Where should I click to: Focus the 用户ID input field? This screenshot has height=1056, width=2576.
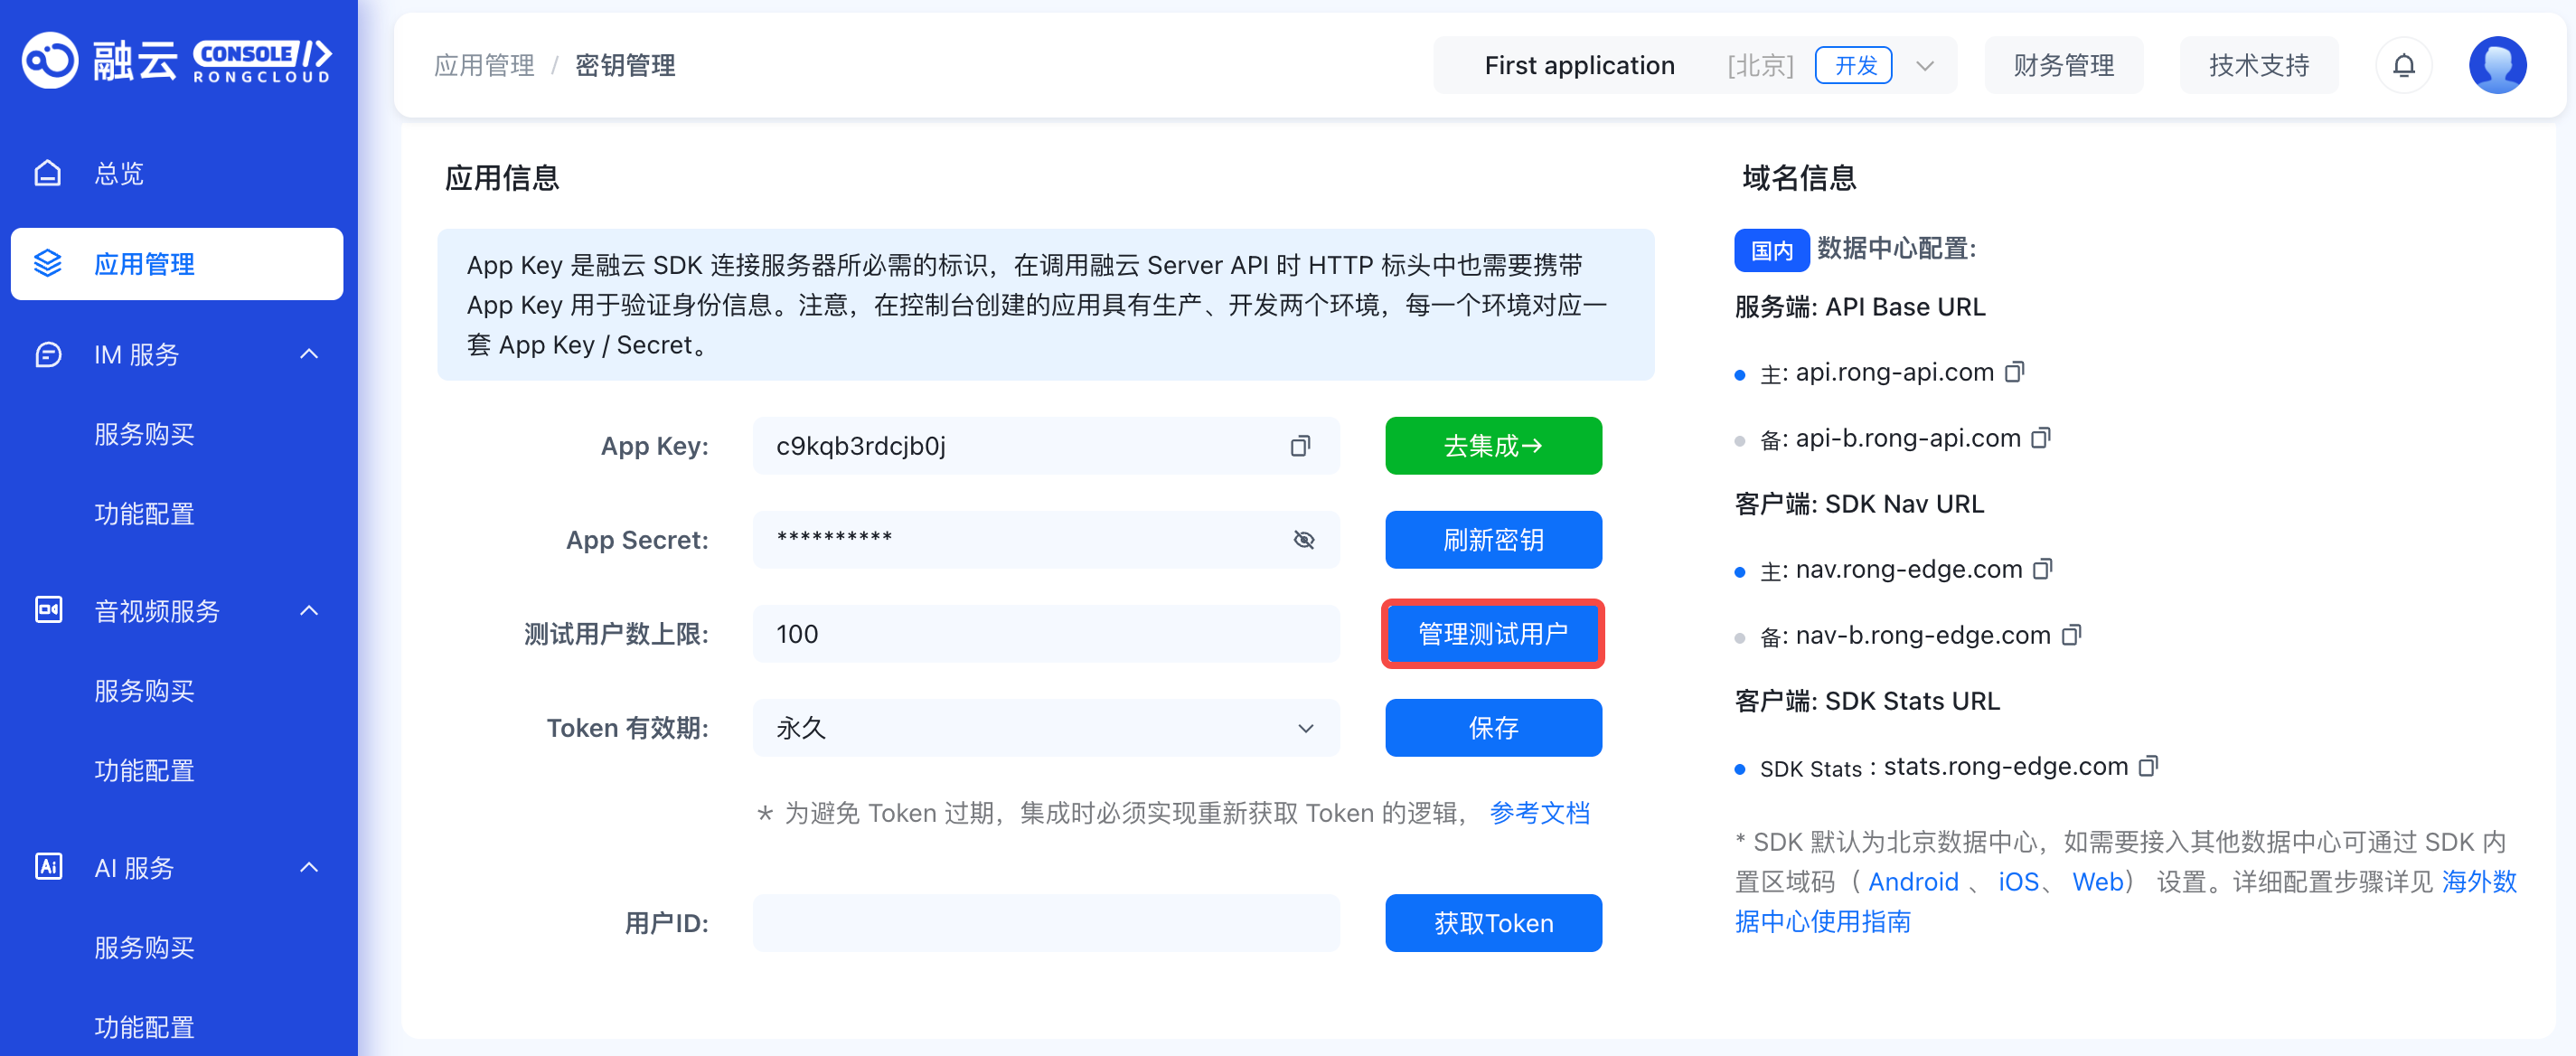(x=1045, y=923)
